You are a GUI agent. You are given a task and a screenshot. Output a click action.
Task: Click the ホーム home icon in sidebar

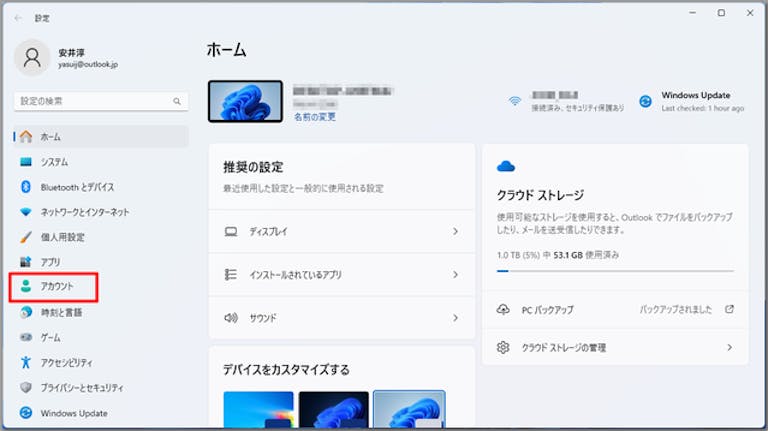[26, 137]
